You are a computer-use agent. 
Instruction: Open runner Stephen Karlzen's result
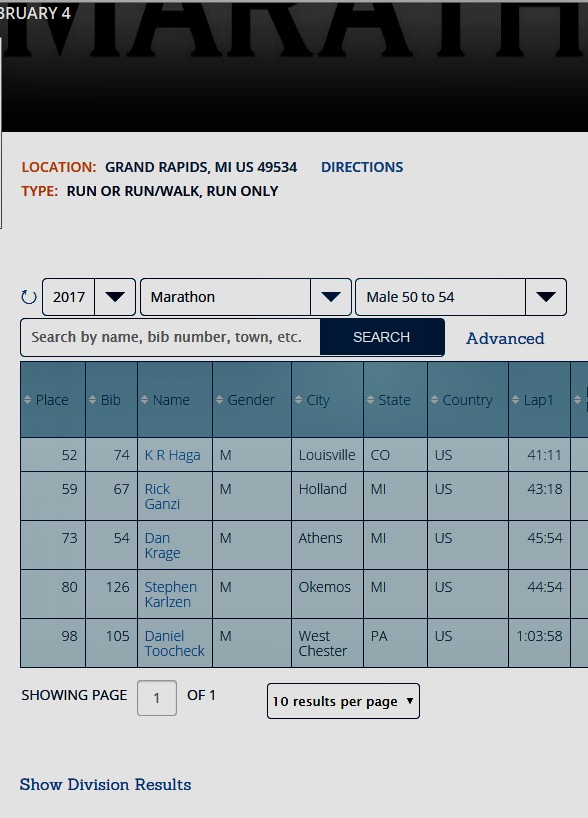point(171,594)
